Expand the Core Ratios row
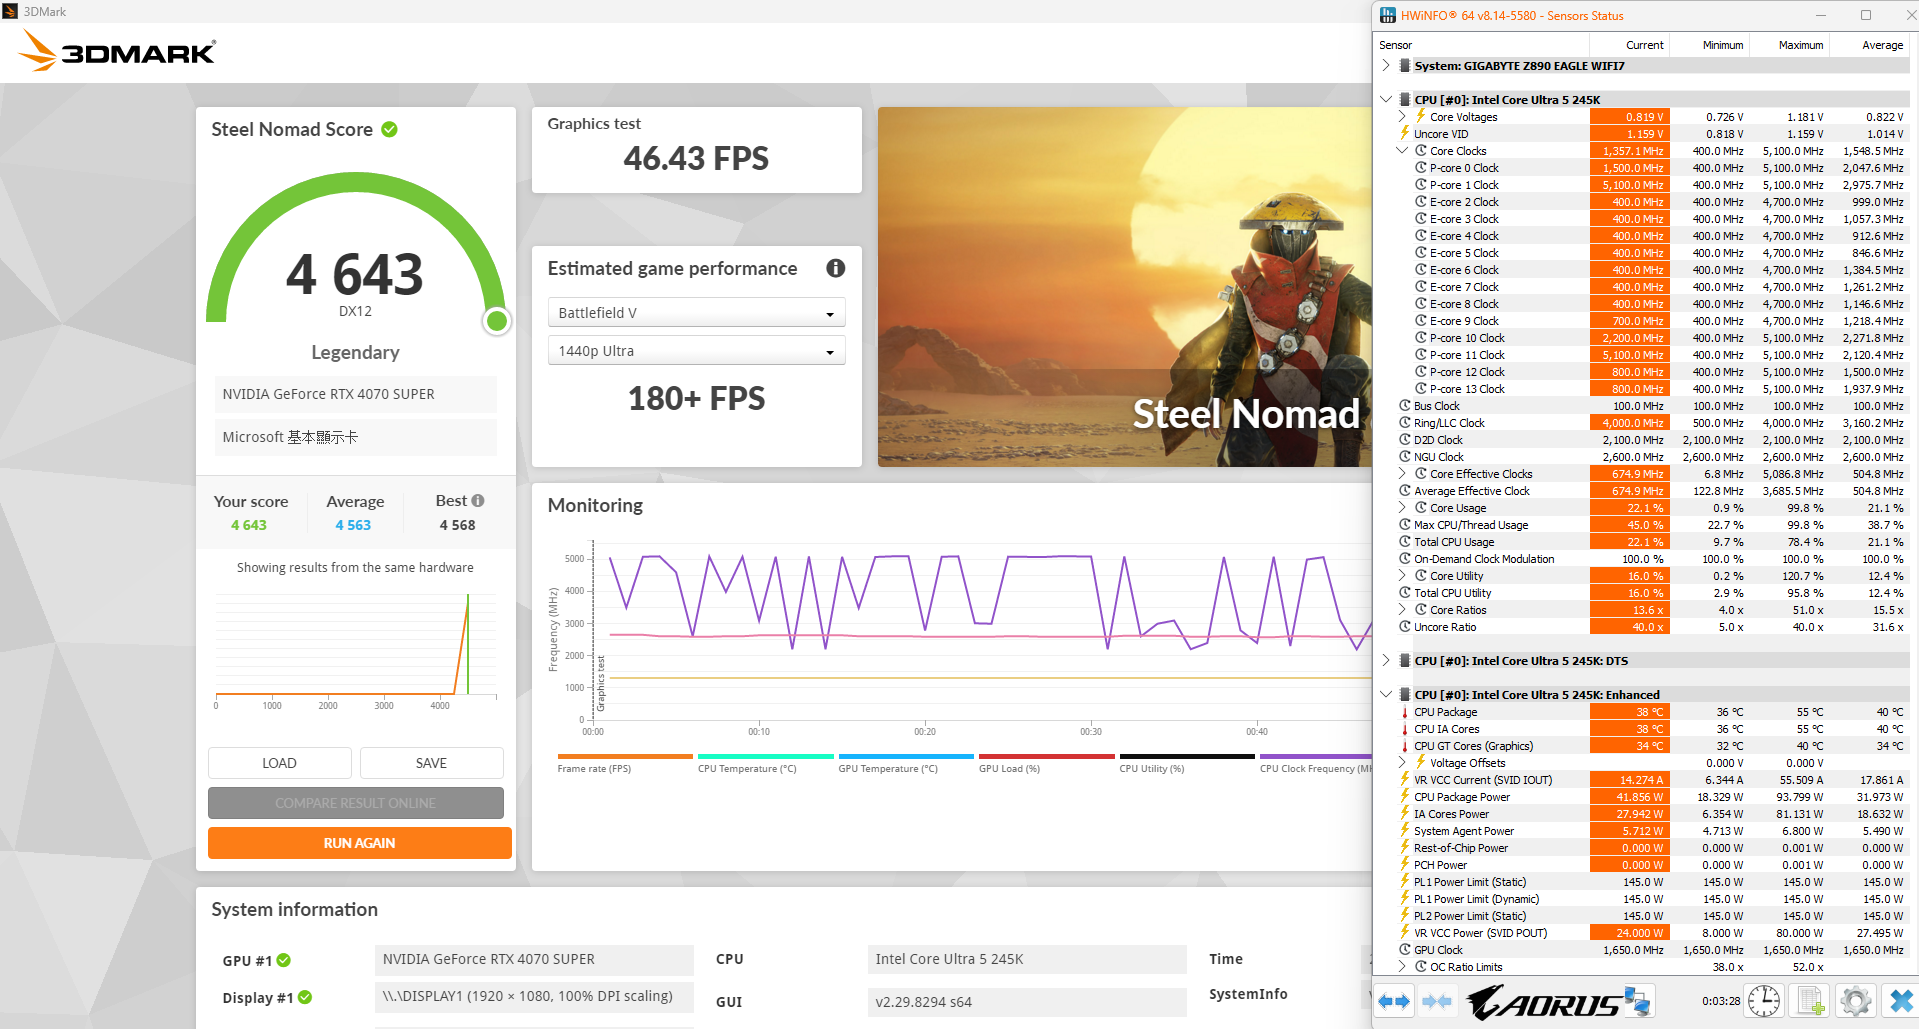 1402,610
